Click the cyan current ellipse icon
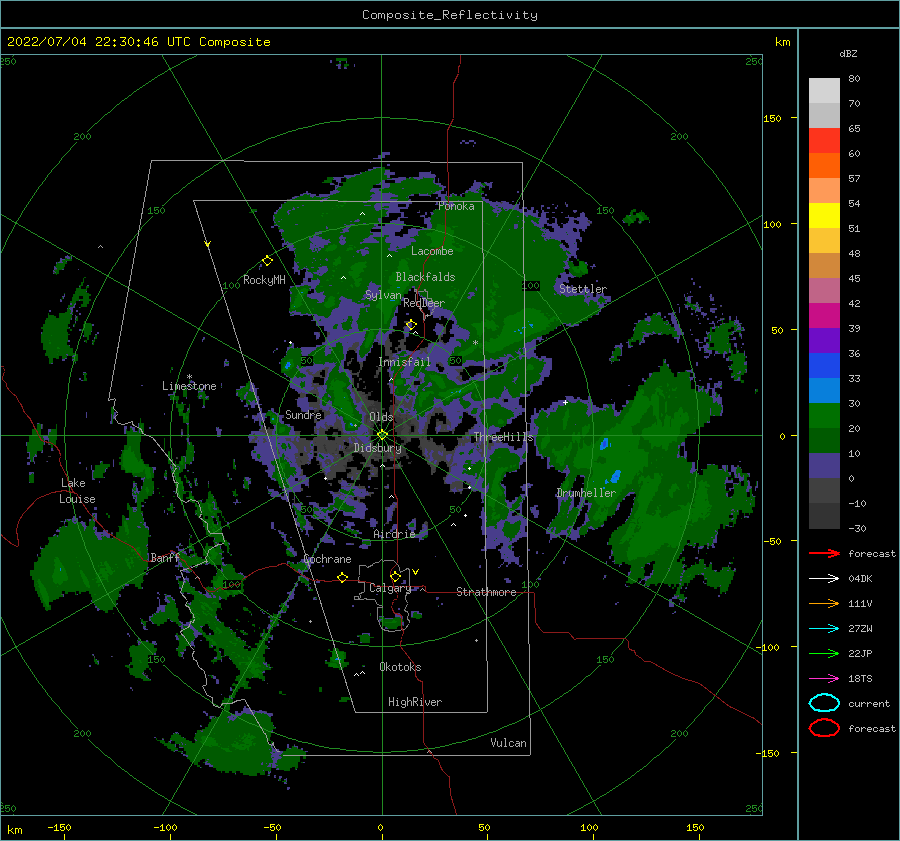900x841 pixels. pos(824,703)
